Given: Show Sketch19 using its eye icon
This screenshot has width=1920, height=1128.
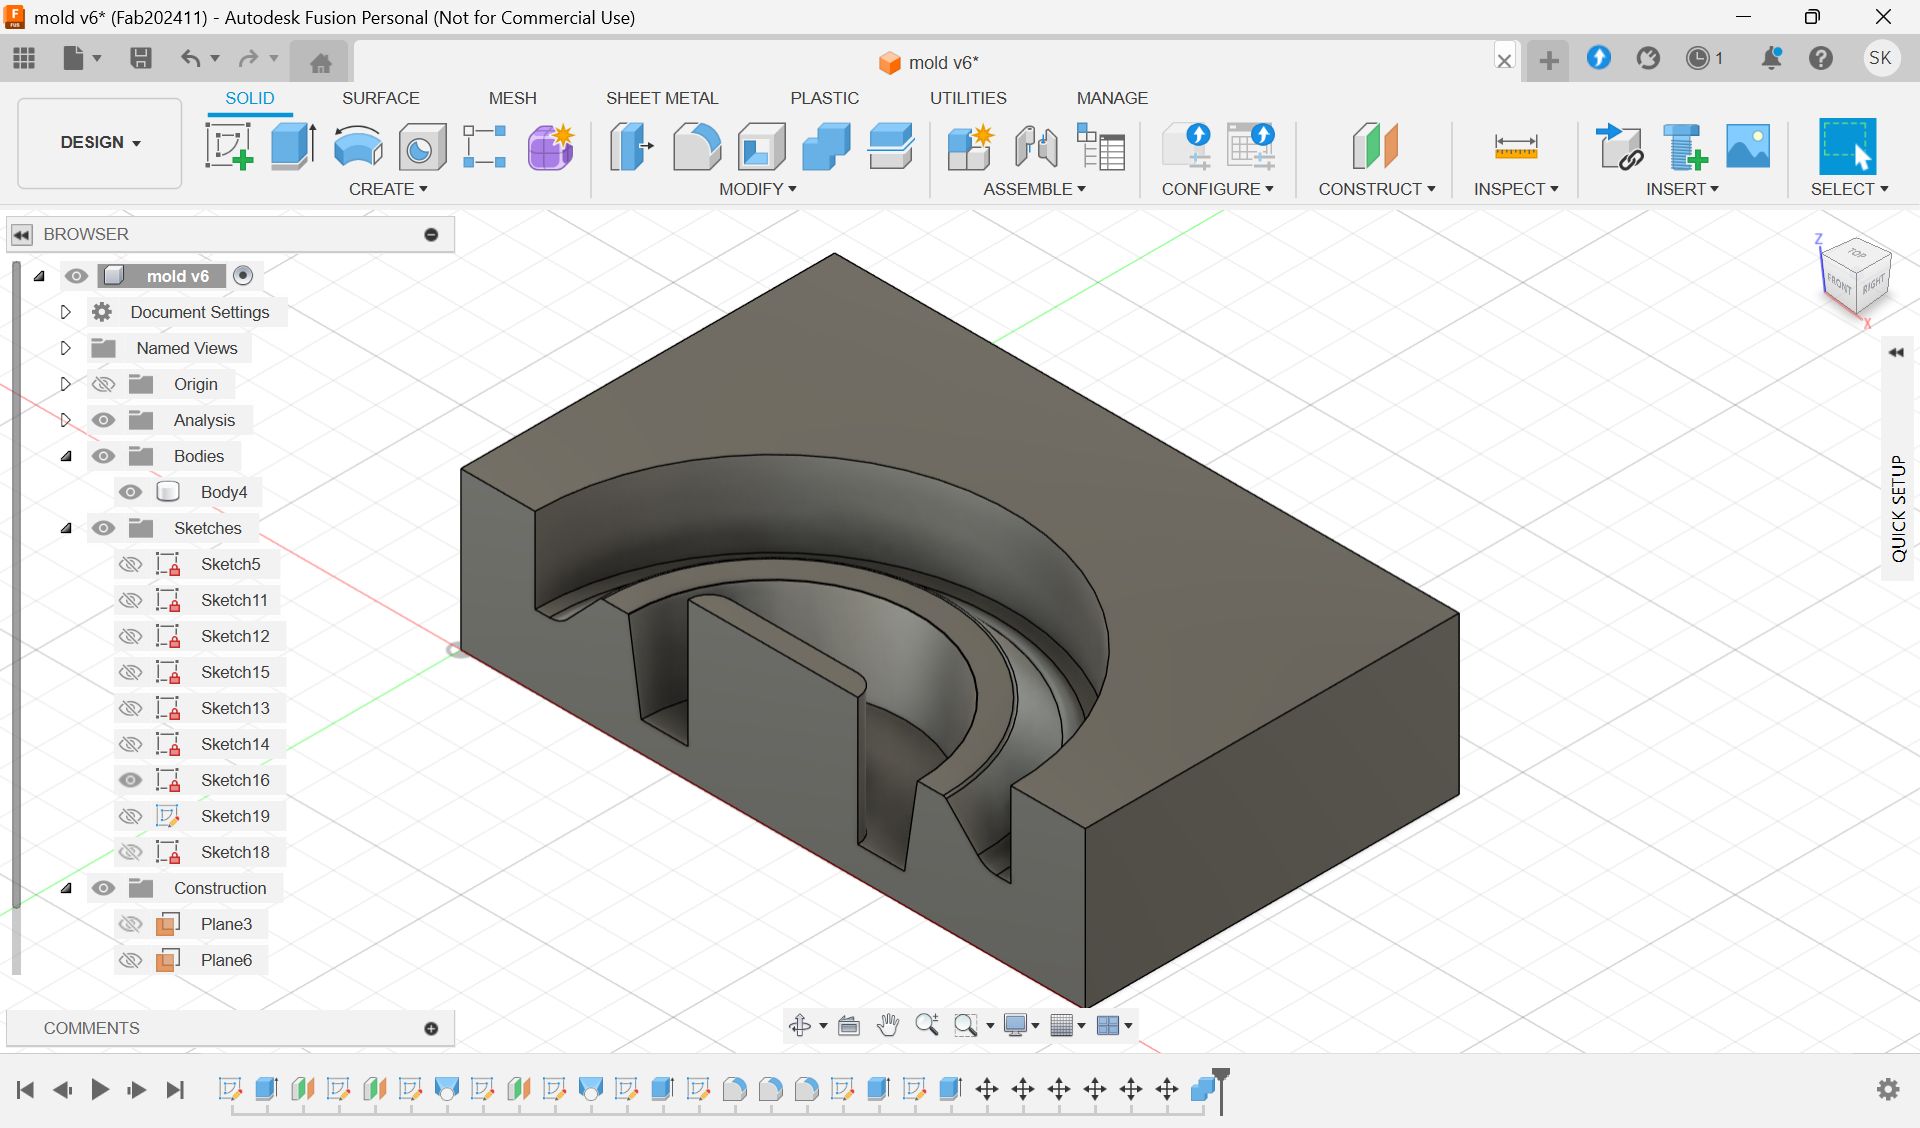Looking at the screenshot, I should coord(131,816).
